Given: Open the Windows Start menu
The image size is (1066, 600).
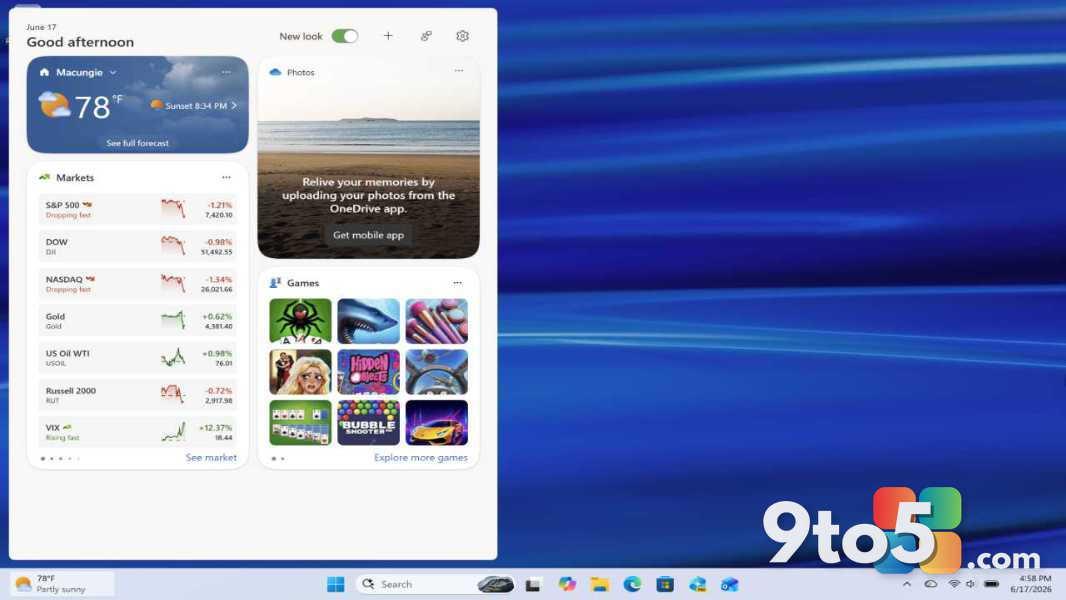Looking at the screenshot, I should [x=336, y=584].
